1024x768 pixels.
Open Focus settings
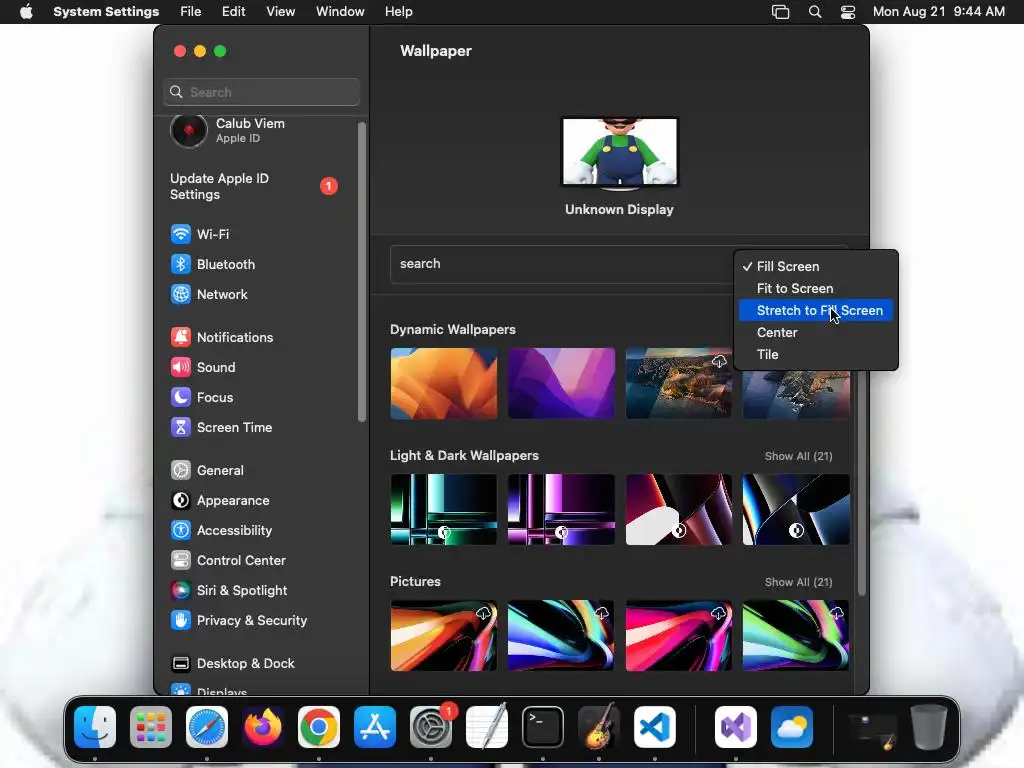(202, 397)
